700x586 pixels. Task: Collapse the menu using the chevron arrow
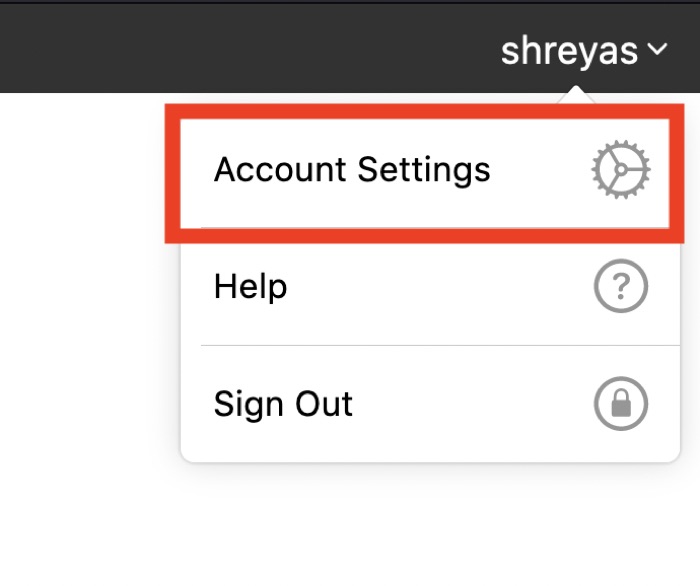(657, 50)
